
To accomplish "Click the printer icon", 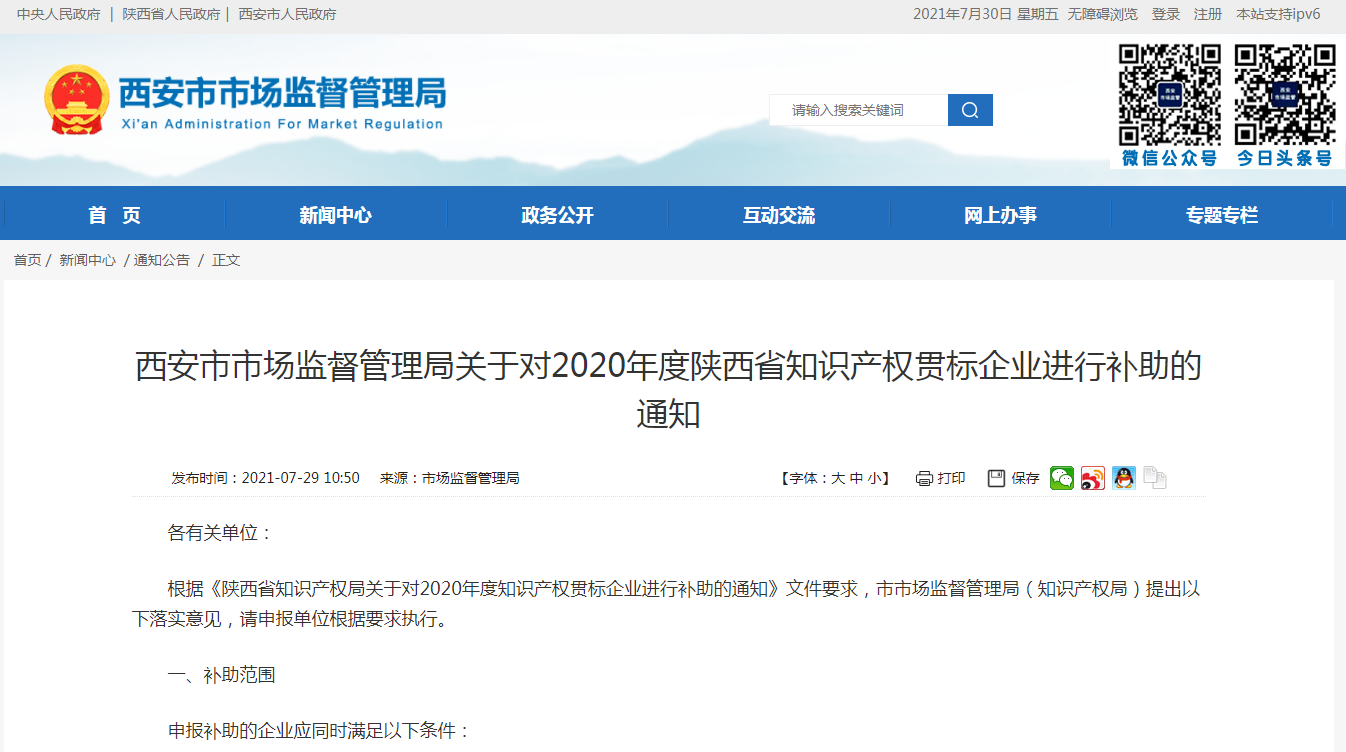I will (924, 478).
